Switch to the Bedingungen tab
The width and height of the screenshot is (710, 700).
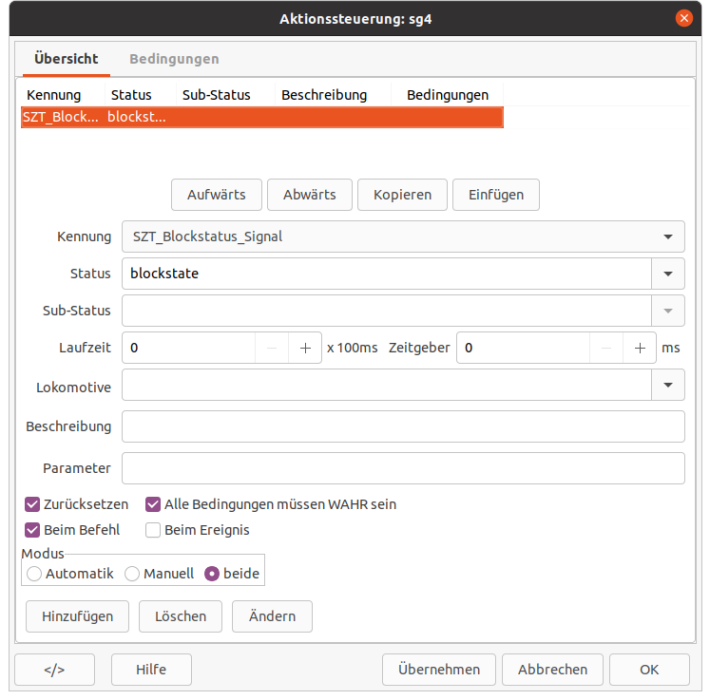point(174,59)
